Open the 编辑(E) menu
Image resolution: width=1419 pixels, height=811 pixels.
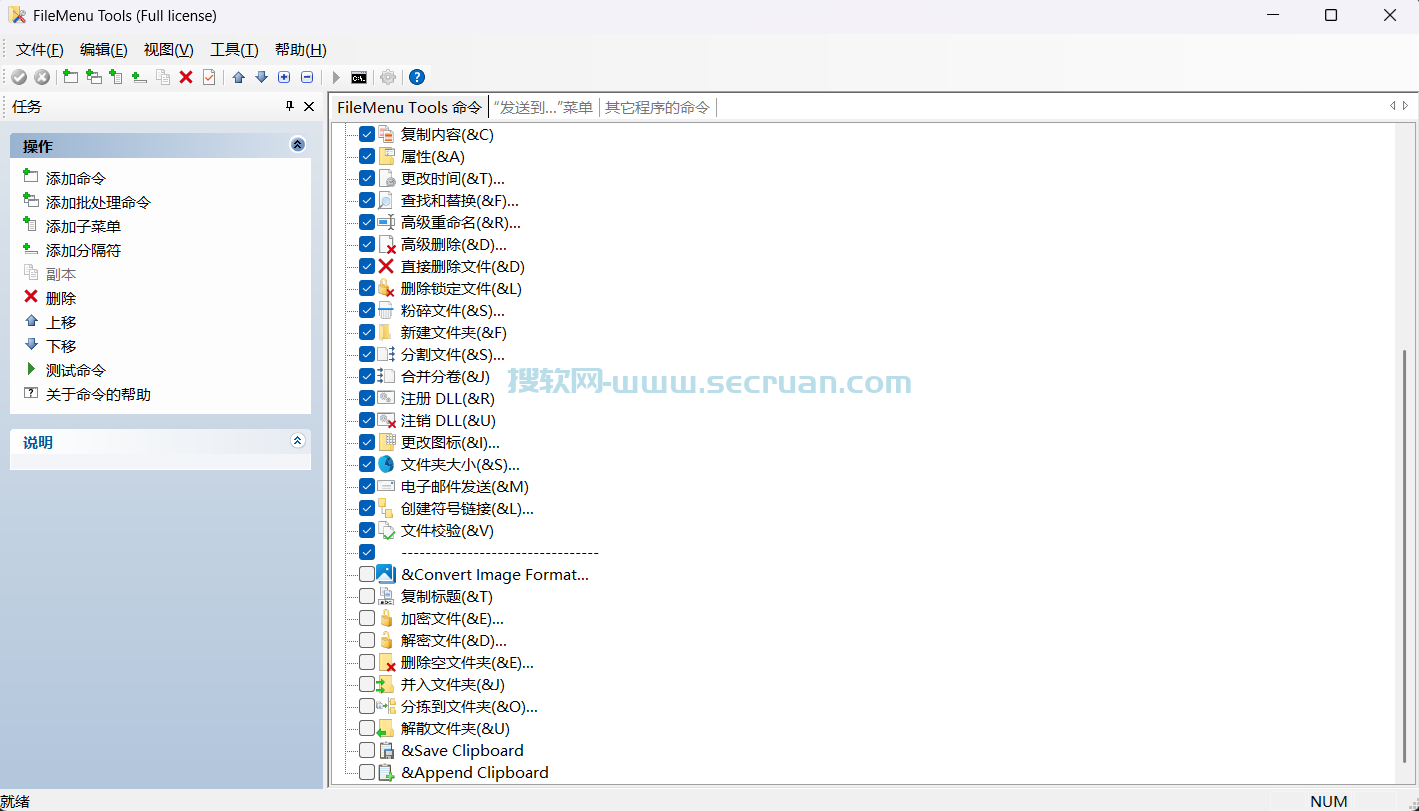point(104,50)
